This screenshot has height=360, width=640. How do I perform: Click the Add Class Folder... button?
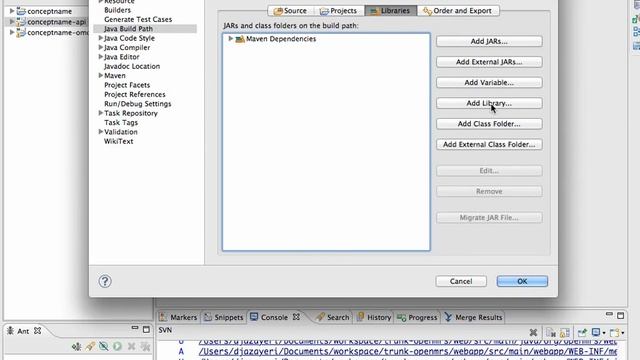coord(489,124)
